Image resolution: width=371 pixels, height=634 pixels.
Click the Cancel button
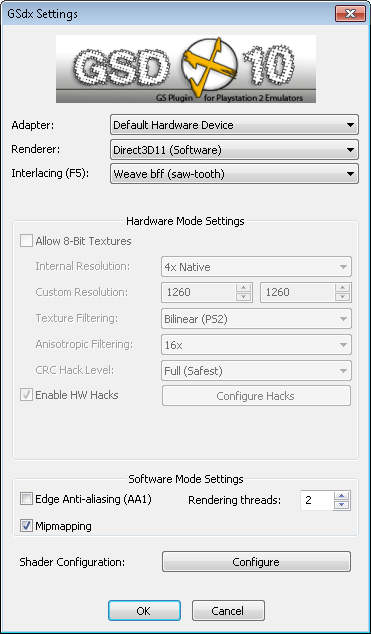click(228, 611)
